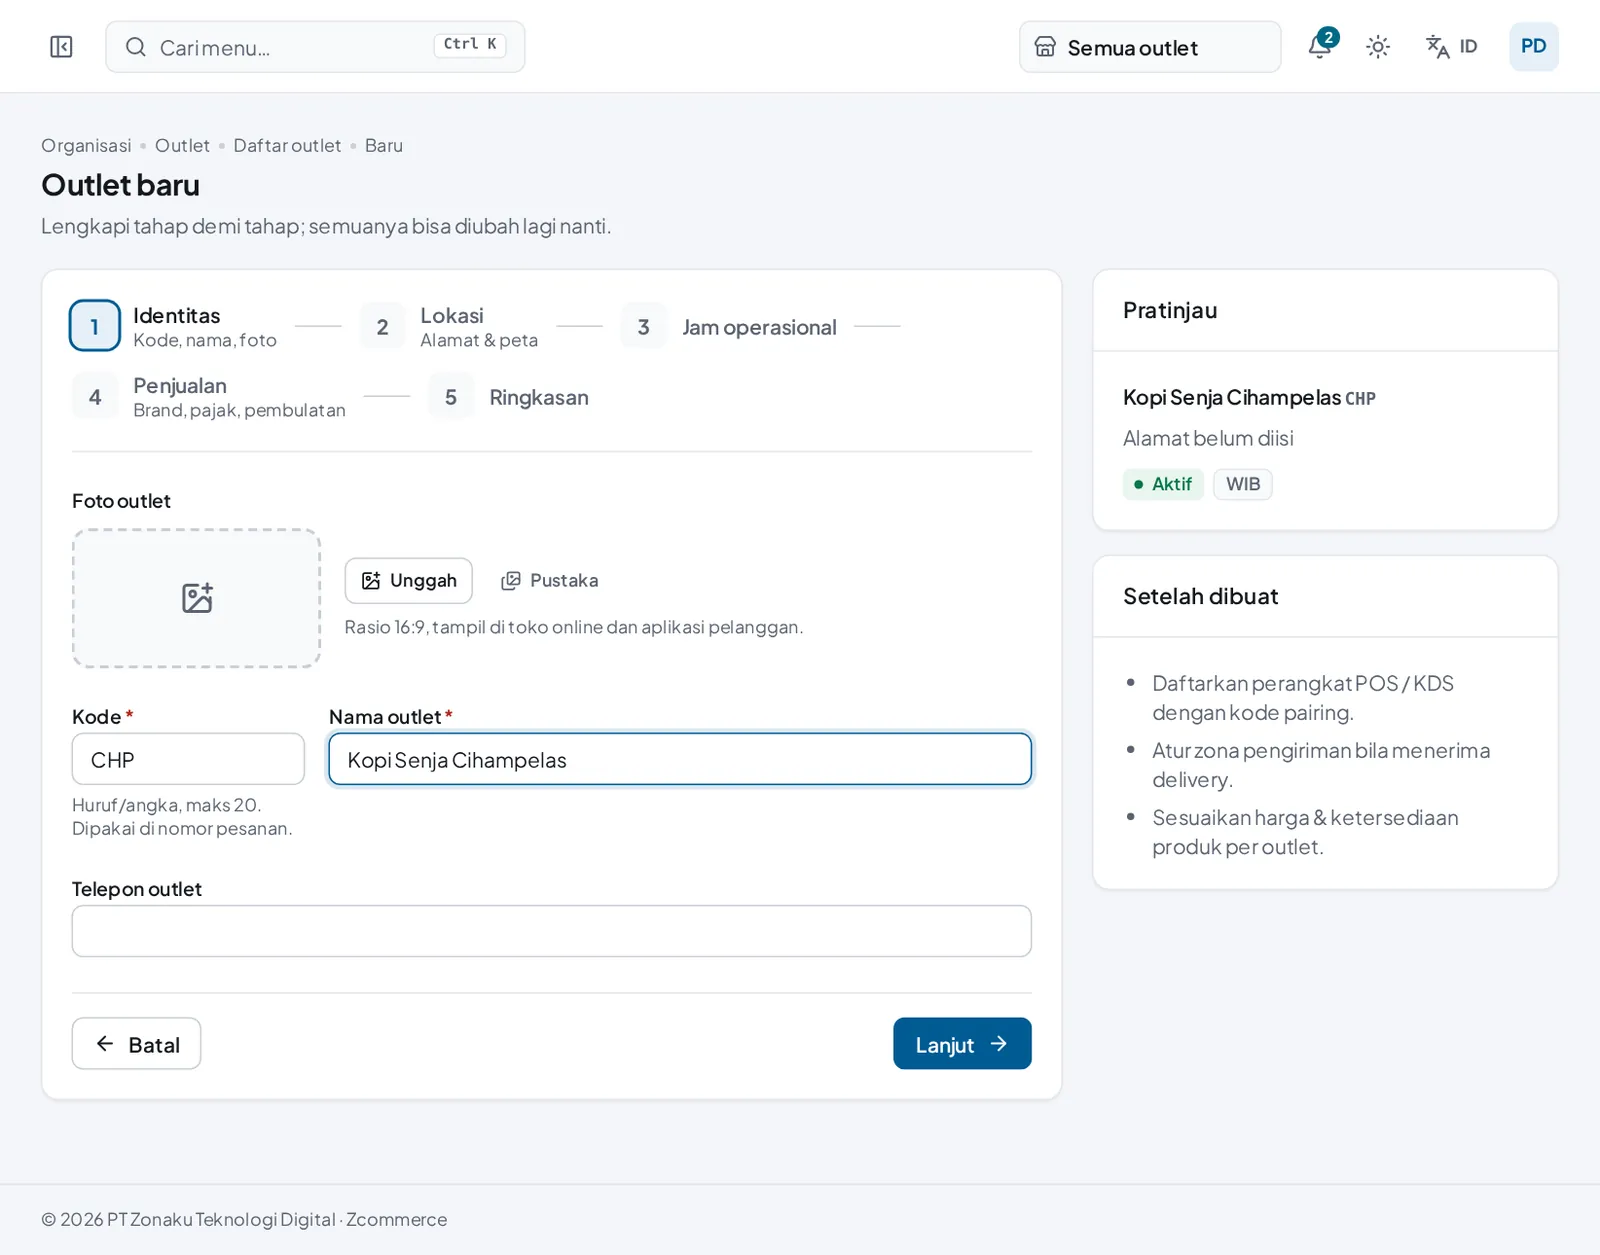Click 'Sesuaikan harga & ketersediaan' item
The width and height of the screenshot is (1600, 1255).
point(1305,832)
